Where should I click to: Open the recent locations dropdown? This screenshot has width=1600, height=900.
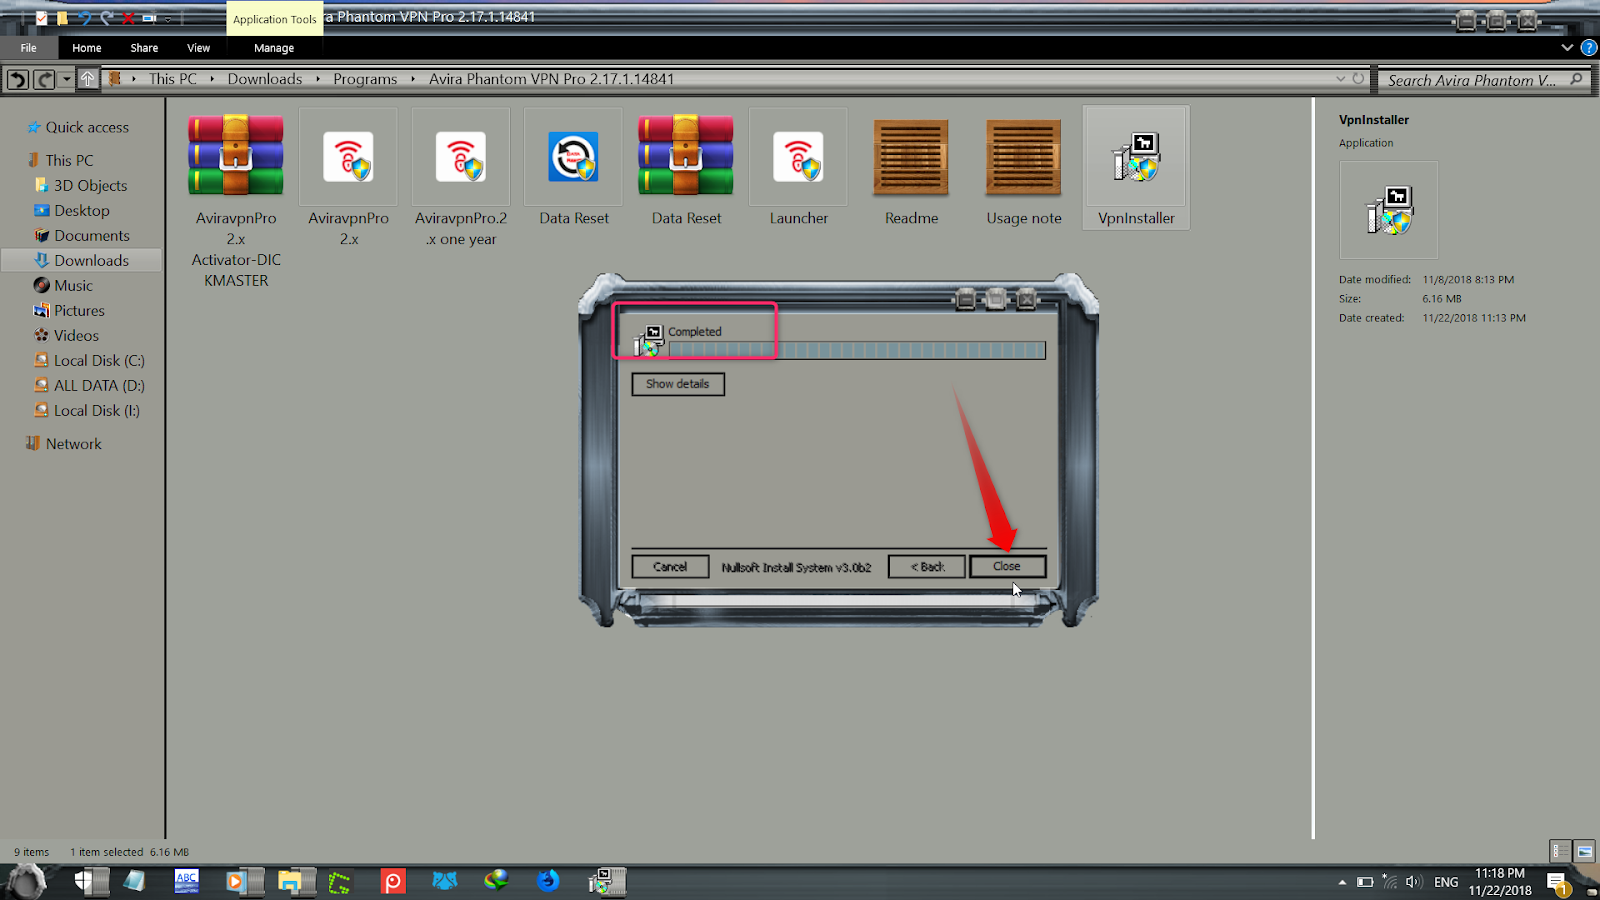66,79
